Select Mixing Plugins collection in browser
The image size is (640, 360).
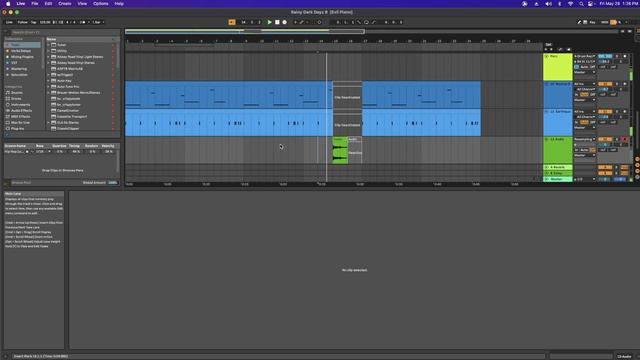[22, 57]
